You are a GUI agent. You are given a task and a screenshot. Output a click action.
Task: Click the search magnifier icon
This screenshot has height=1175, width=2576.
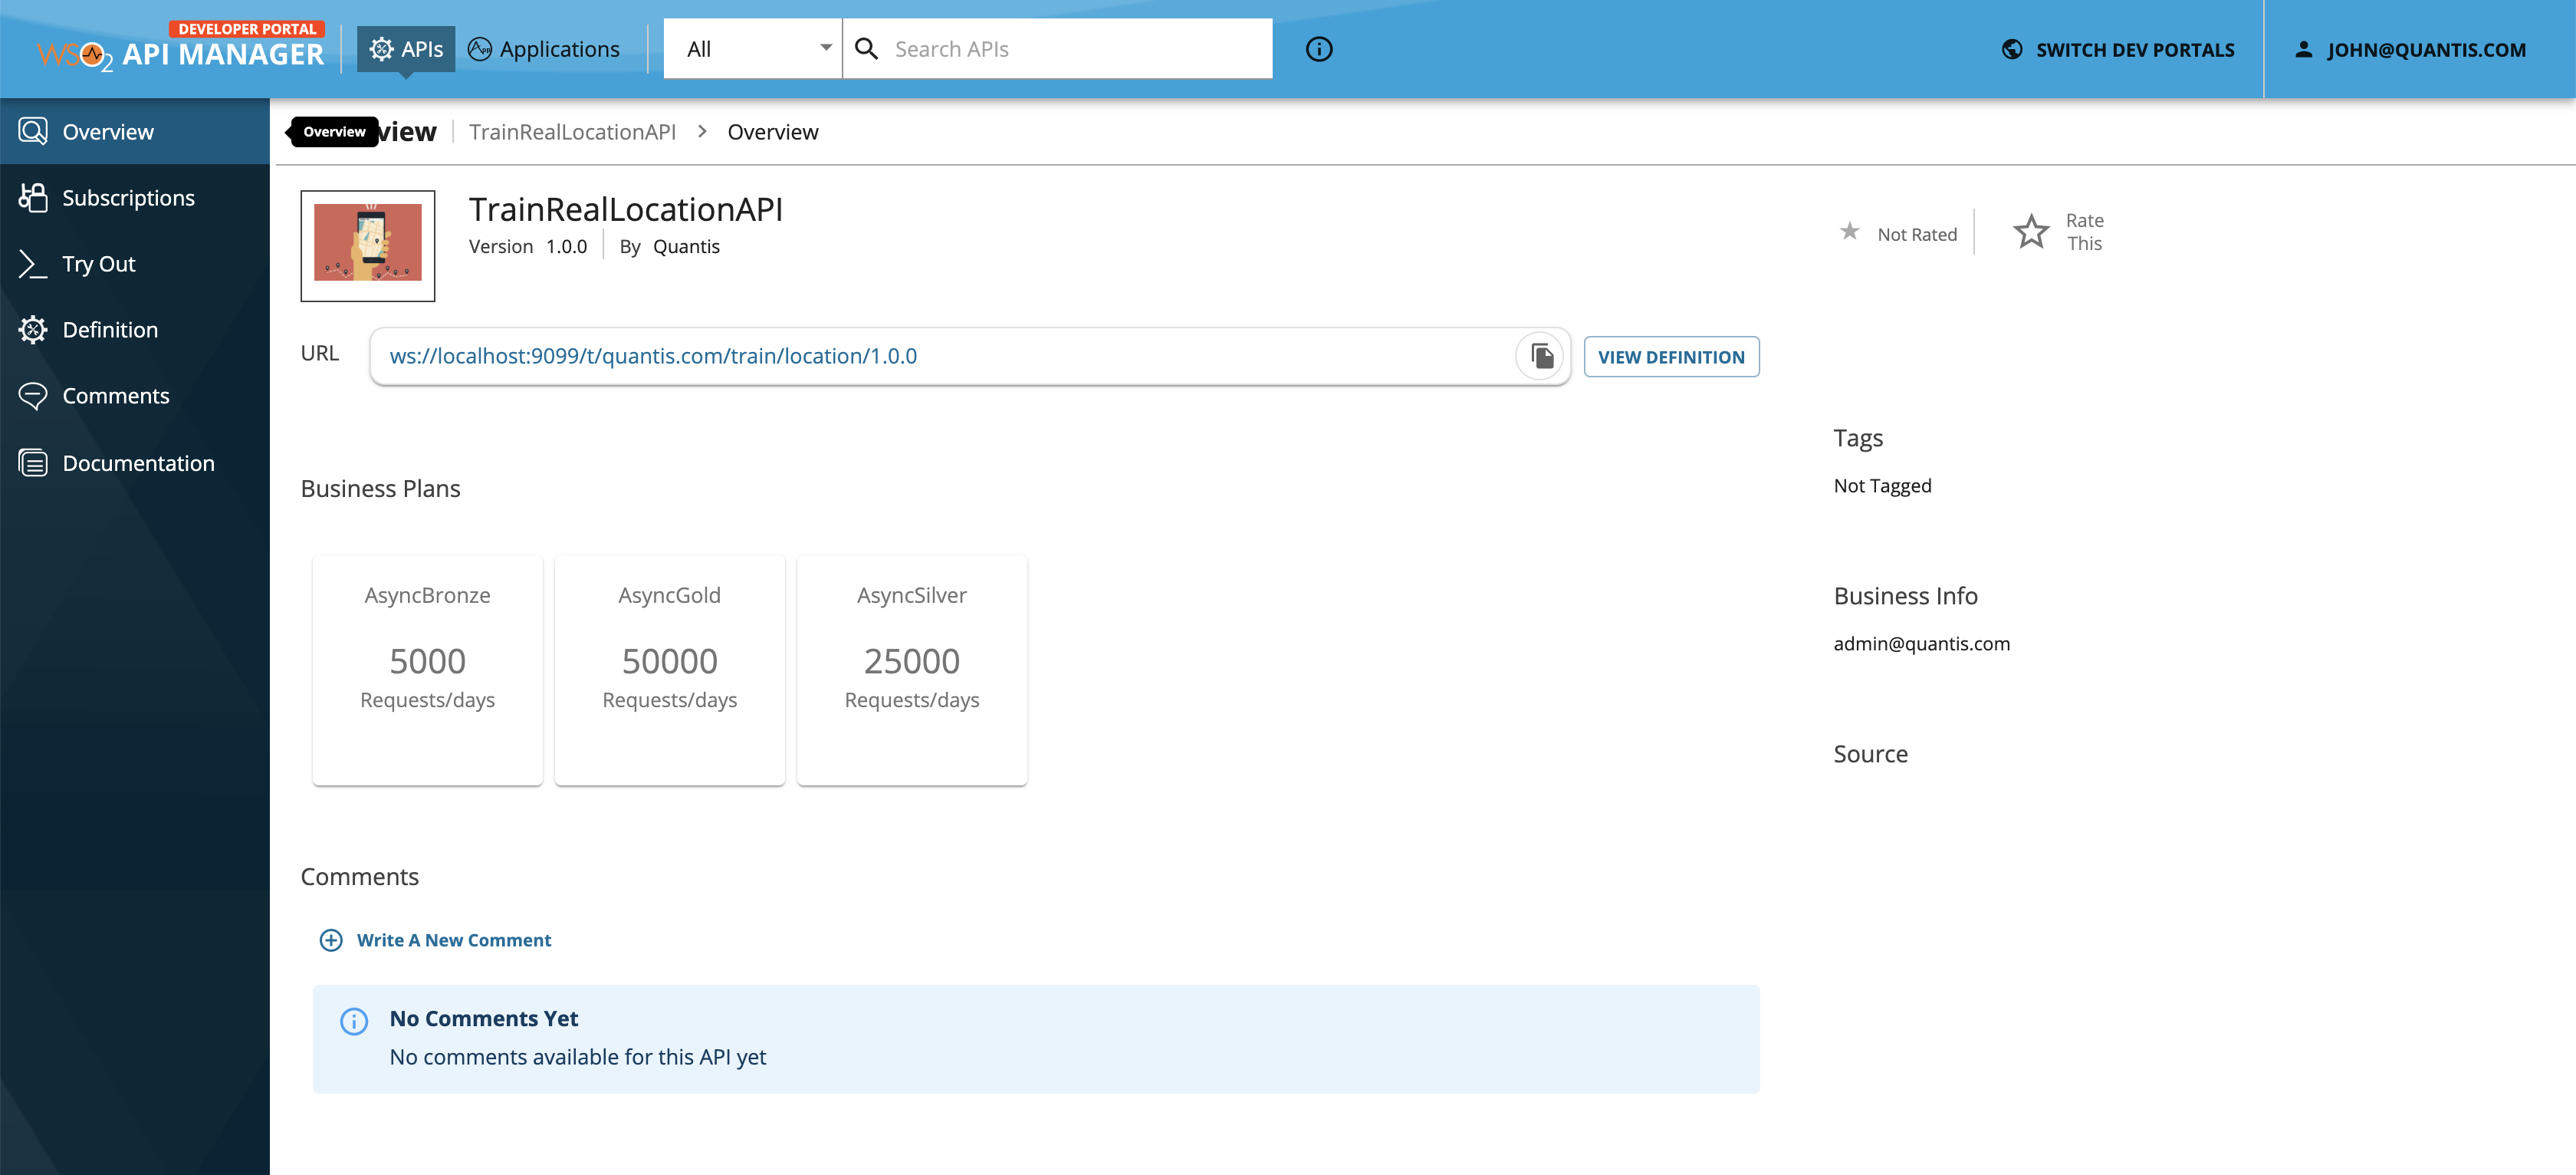point(867,48)
